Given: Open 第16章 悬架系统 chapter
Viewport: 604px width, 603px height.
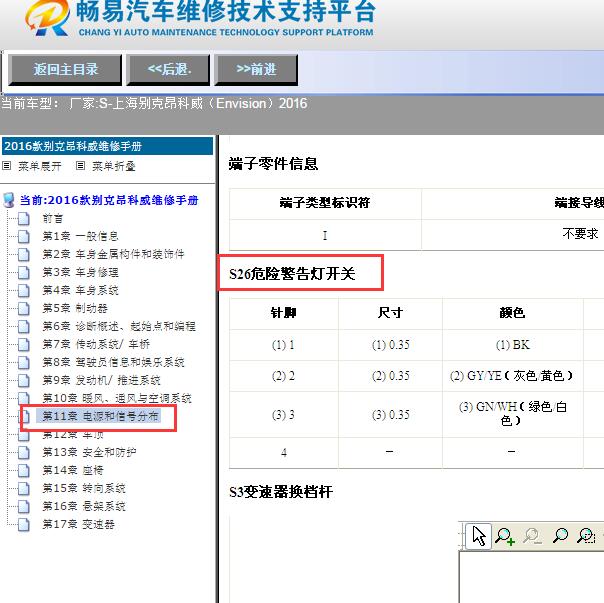Looking at the screenshot, I should point(84,506).
